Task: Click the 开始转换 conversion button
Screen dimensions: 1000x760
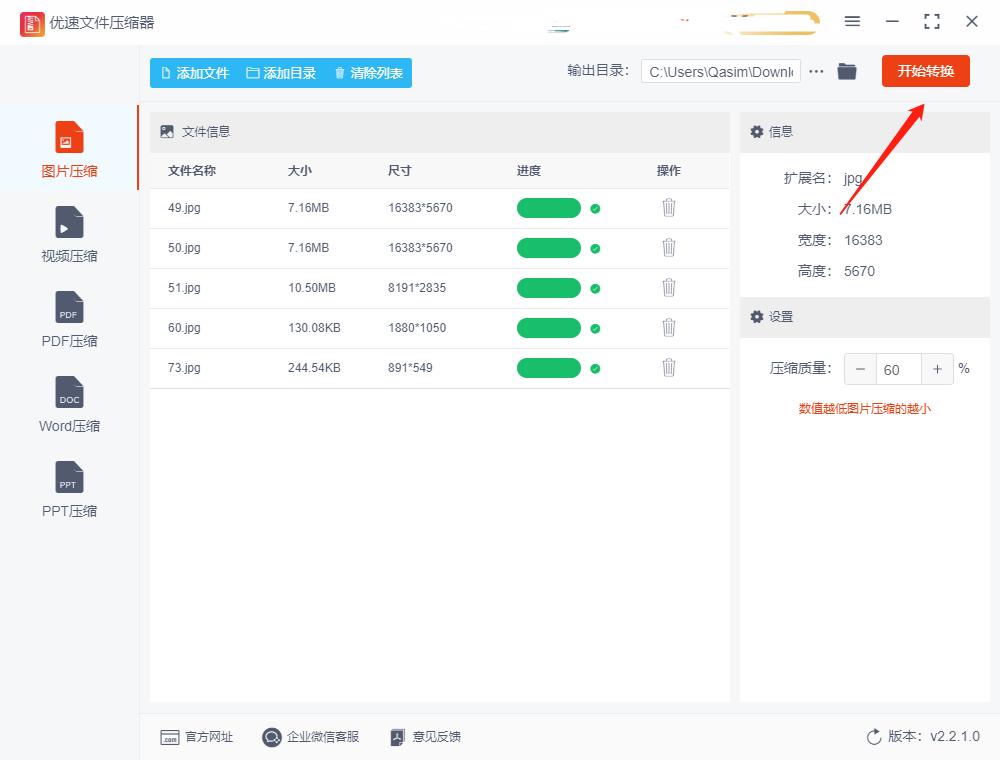Action: [x=925, y=71]
